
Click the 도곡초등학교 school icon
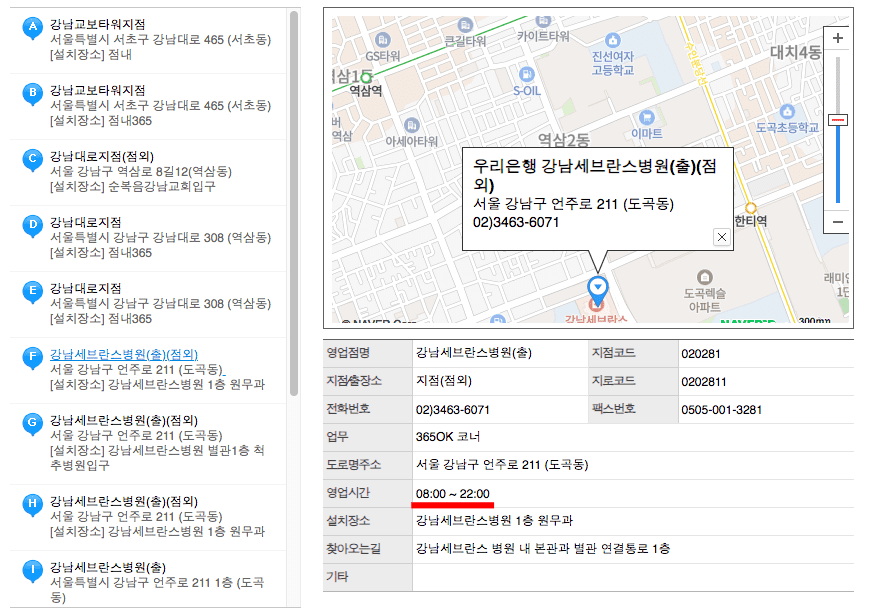tap(787, 111)
